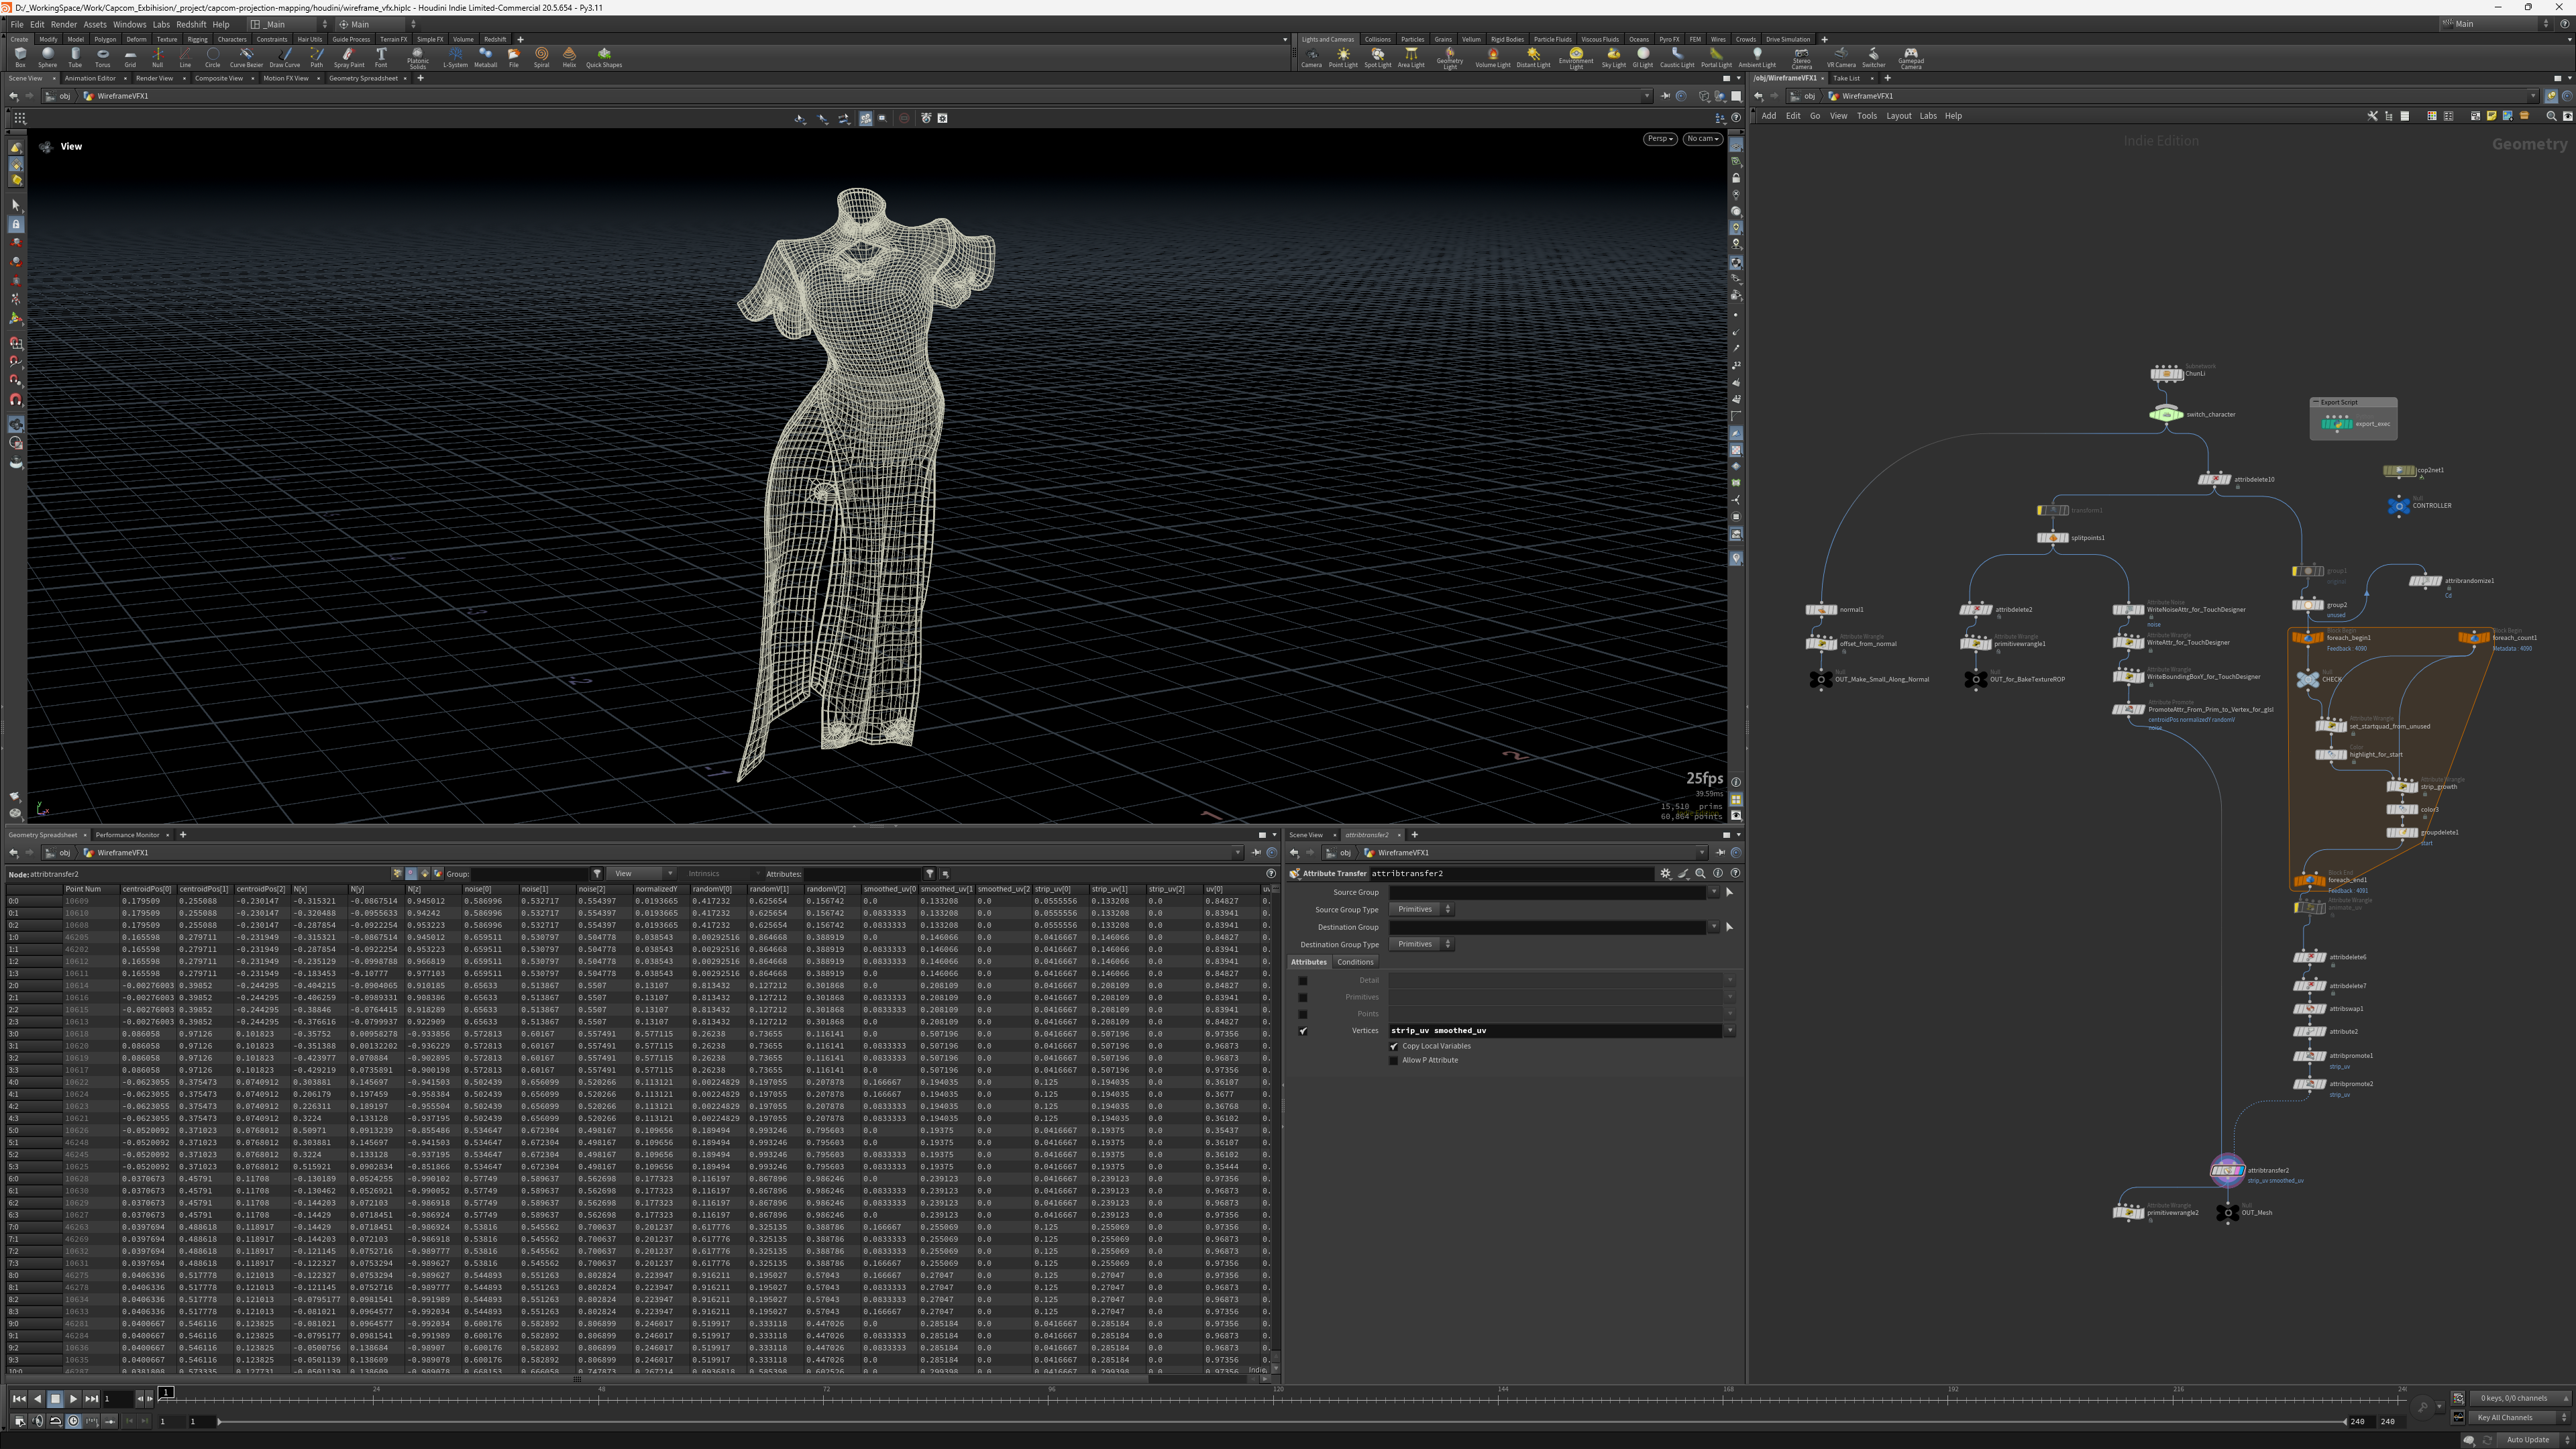Open the parameter gear settings menu
The image size is (2576, 1449).
(1665, 873)
